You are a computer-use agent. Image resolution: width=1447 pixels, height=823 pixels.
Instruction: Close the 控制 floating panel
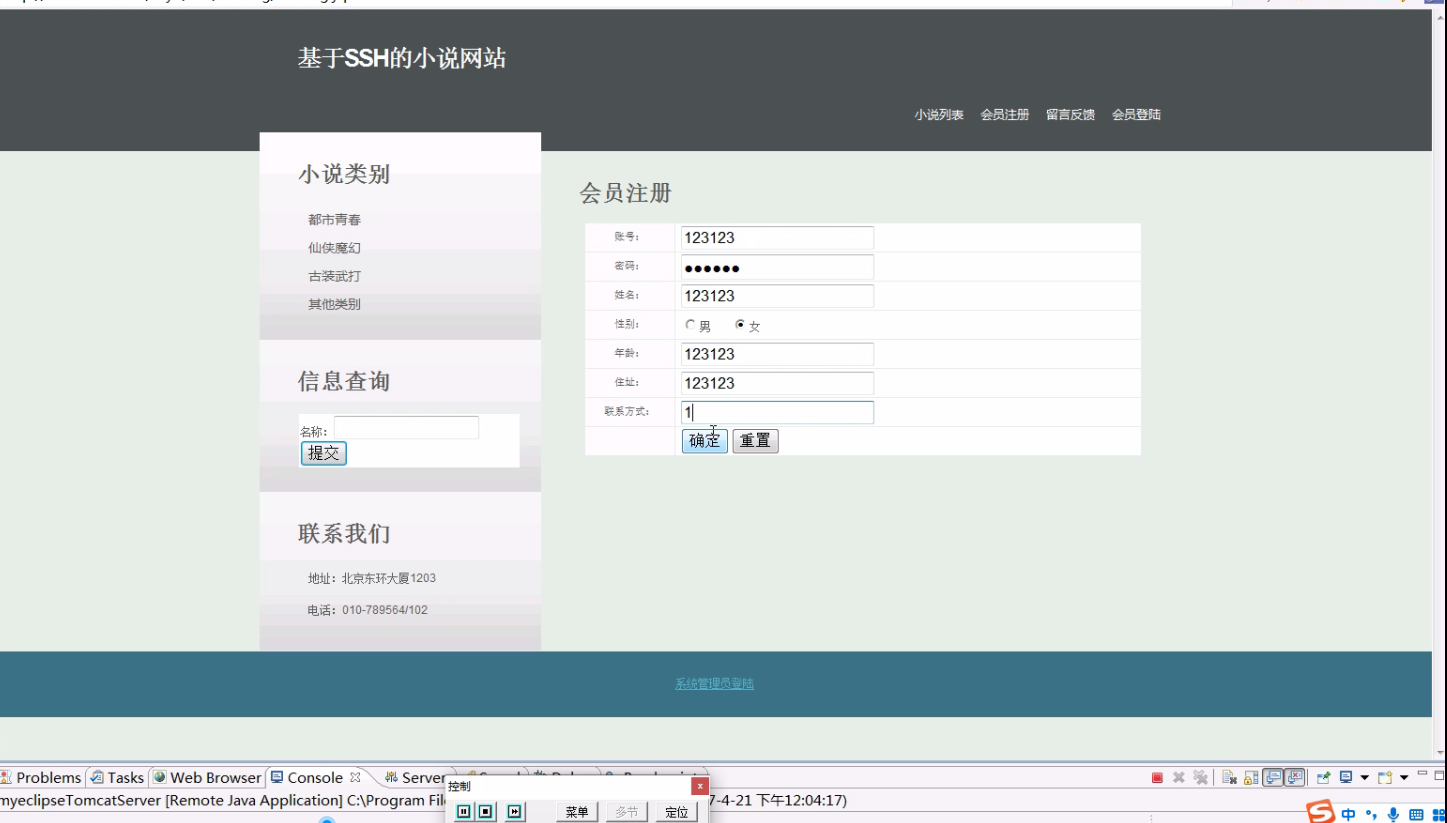[x=700, y=787]
